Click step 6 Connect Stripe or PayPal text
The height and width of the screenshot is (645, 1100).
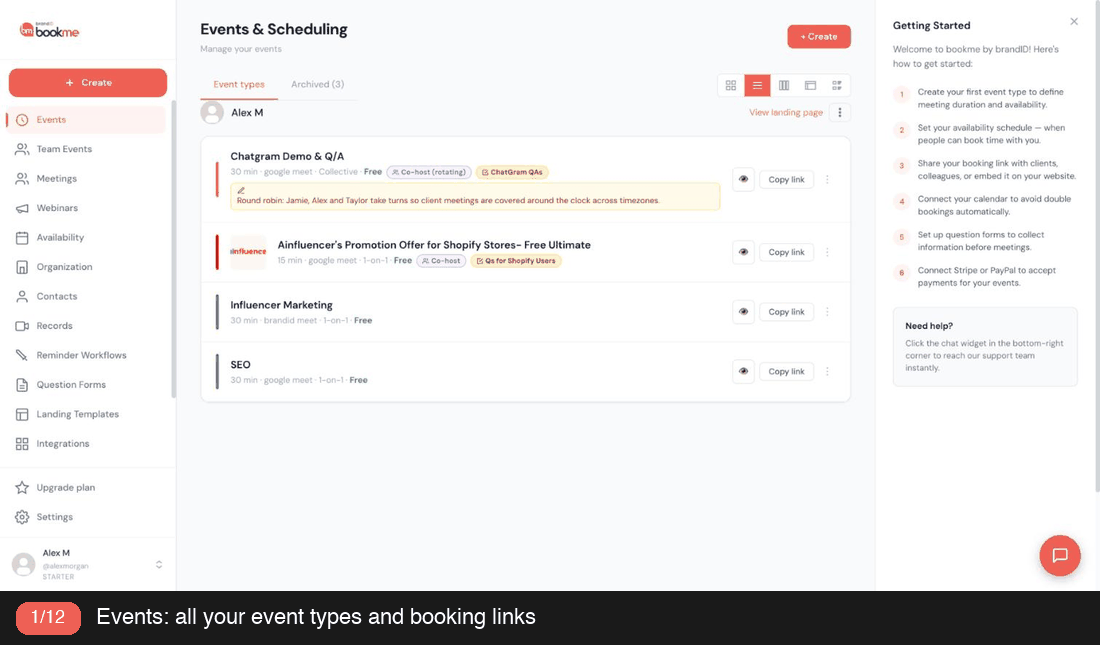pos(986,277)
